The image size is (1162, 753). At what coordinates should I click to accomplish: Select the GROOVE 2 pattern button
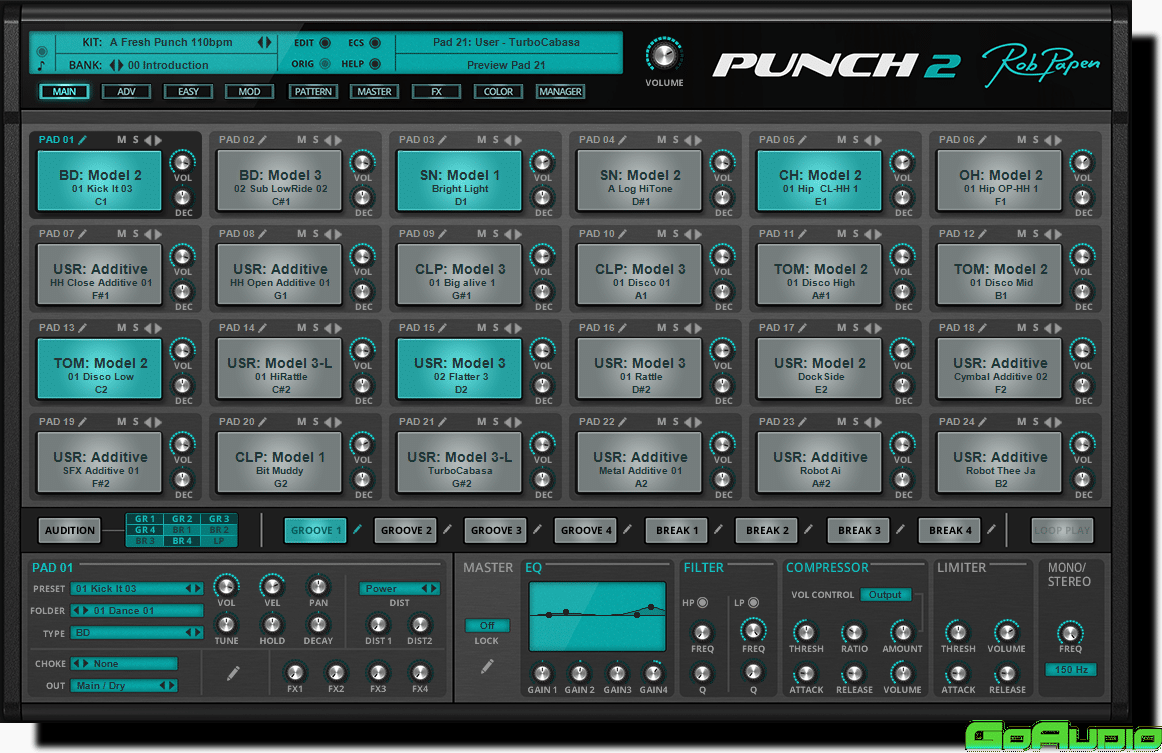(x=406, y=531)
